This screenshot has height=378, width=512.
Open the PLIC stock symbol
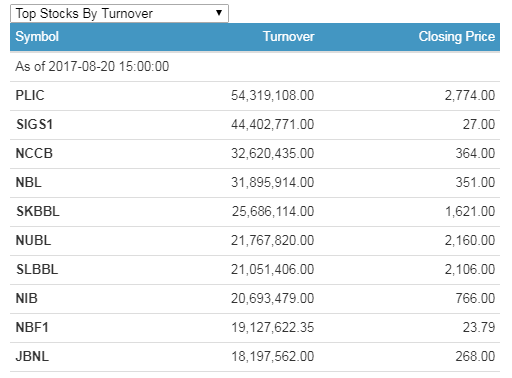(30, 95)
